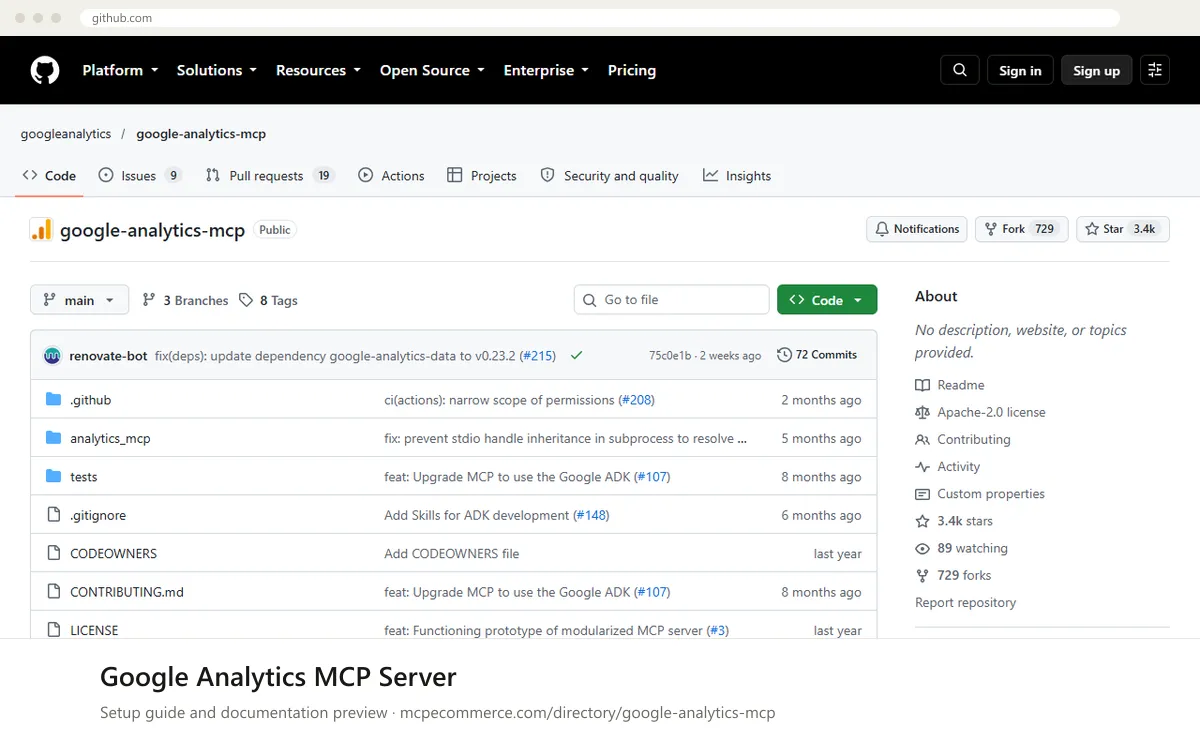
Task: Click the Sign up button
Action: 1097,70
